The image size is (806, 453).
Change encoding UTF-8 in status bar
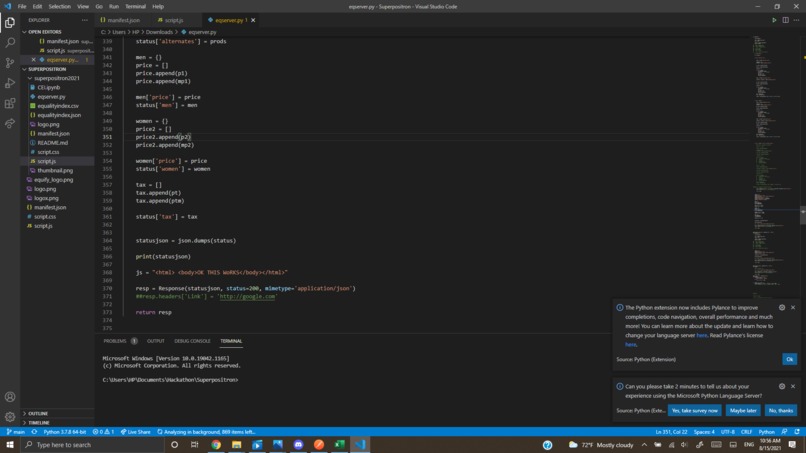point(727,432)
